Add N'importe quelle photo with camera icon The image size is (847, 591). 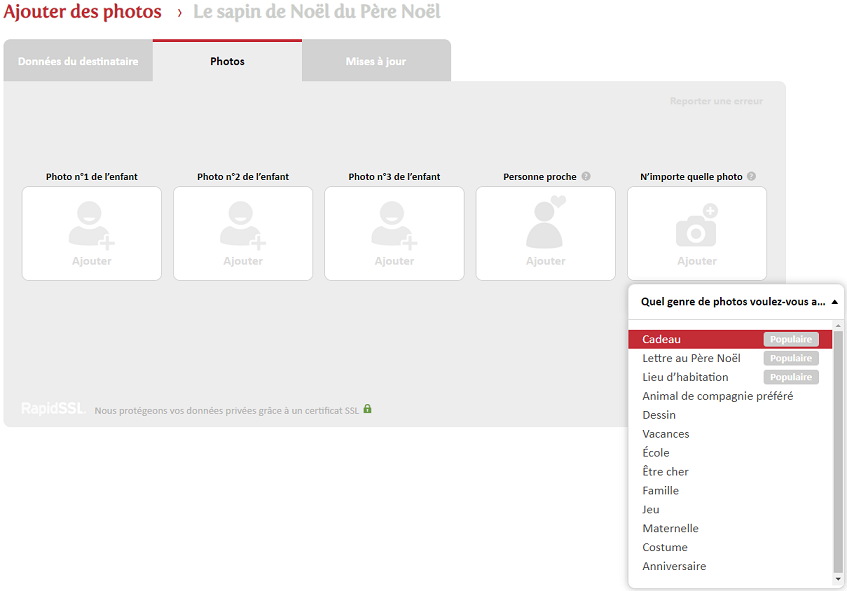(697, 233)
